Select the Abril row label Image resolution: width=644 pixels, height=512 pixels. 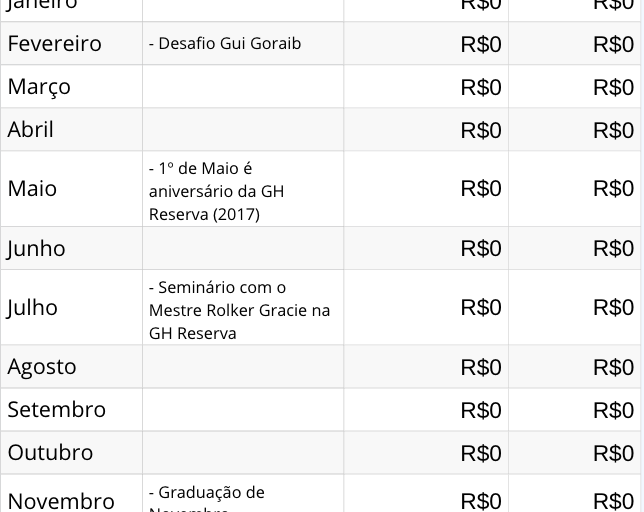pyautogui.click(x=31, y=130)
